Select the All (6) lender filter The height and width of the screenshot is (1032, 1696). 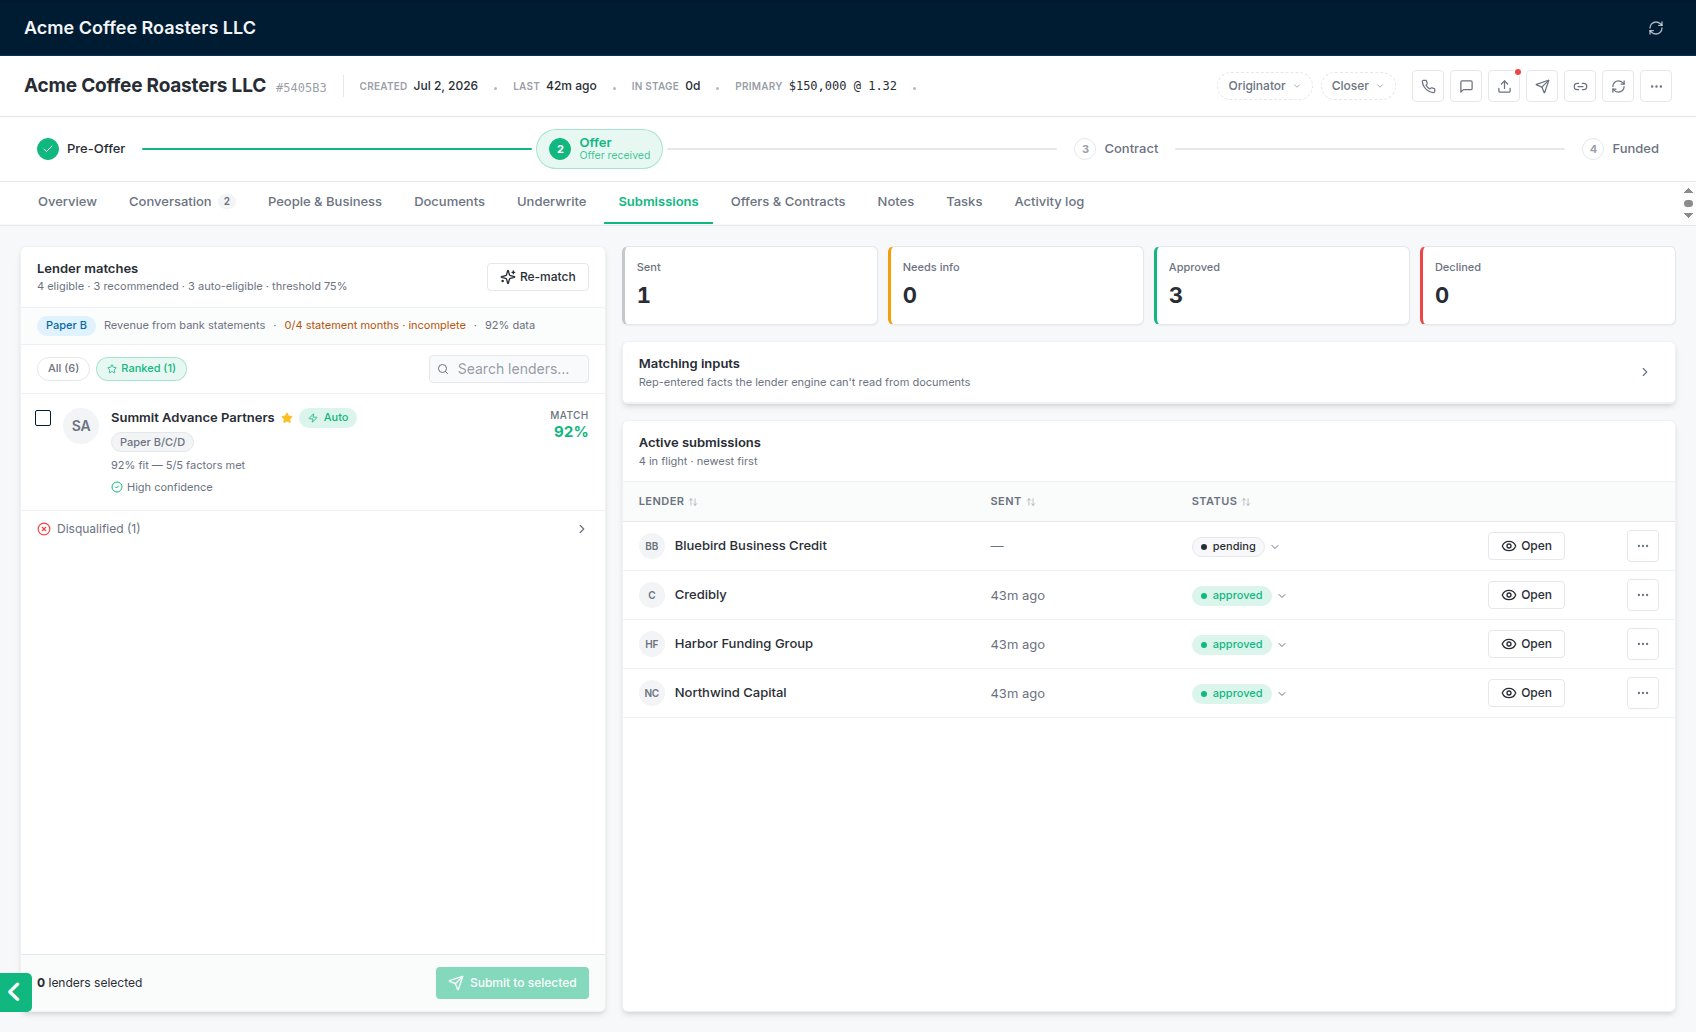coord(63,368)
